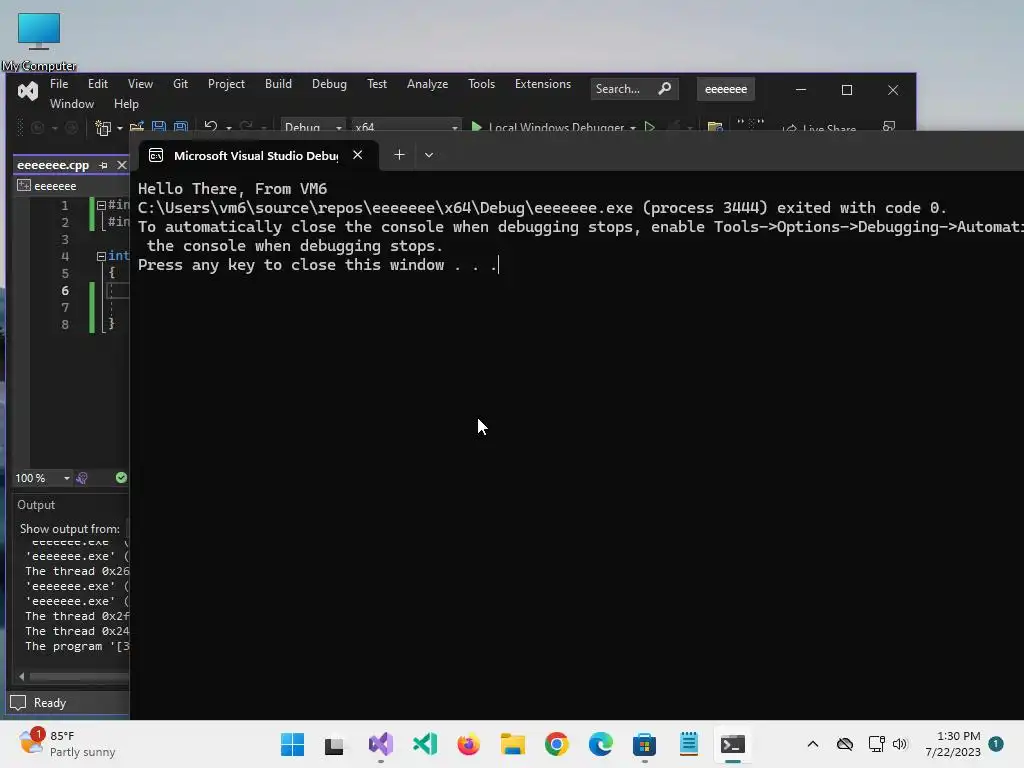Open the Edit menu
1024x768 pixels.
tap(97, 84)
